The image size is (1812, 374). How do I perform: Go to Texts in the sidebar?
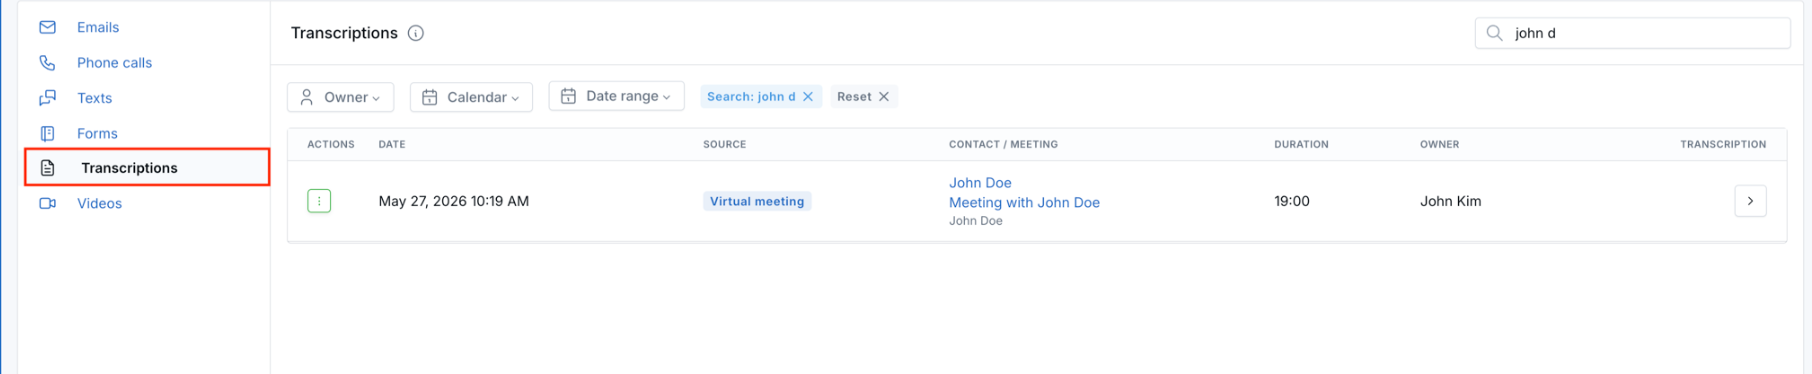pyautogui.click(x=95, y=98)
